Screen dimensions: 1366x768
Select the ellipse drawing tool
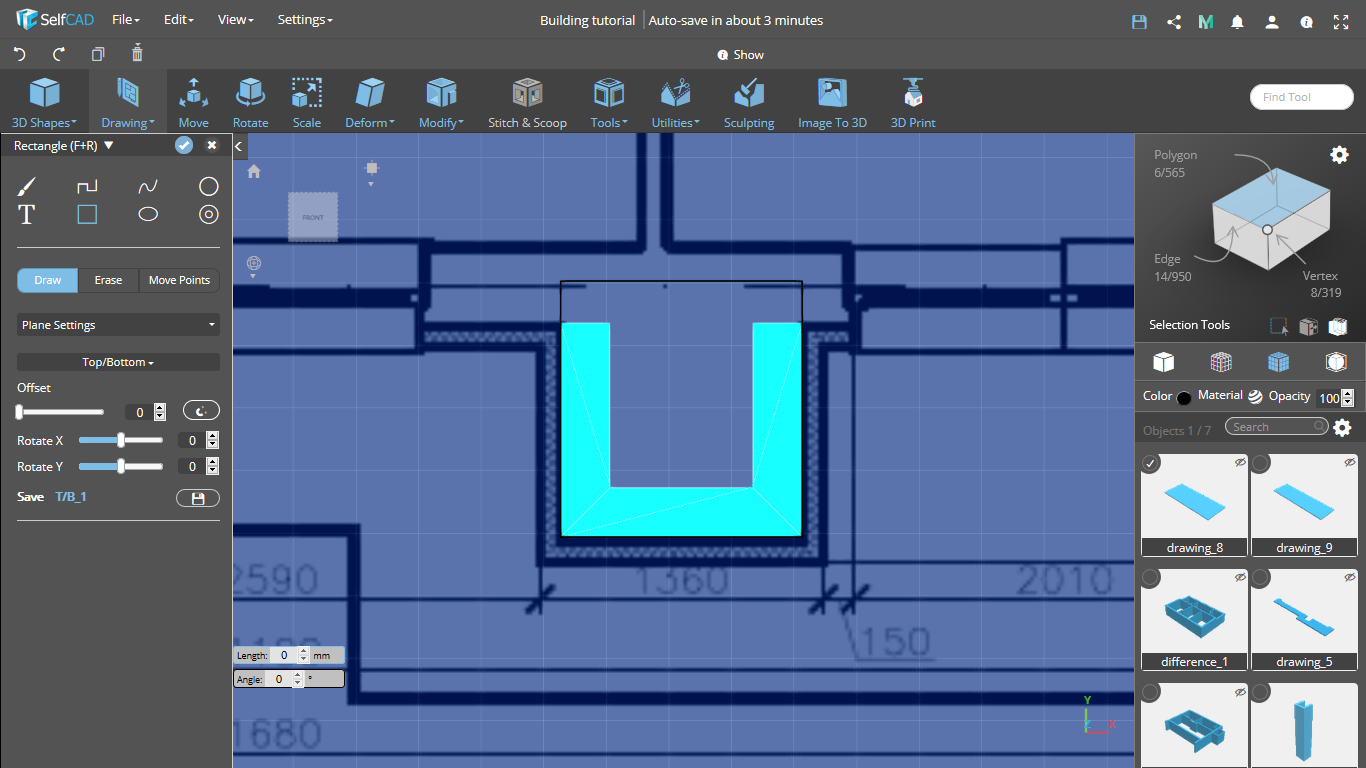148,214
